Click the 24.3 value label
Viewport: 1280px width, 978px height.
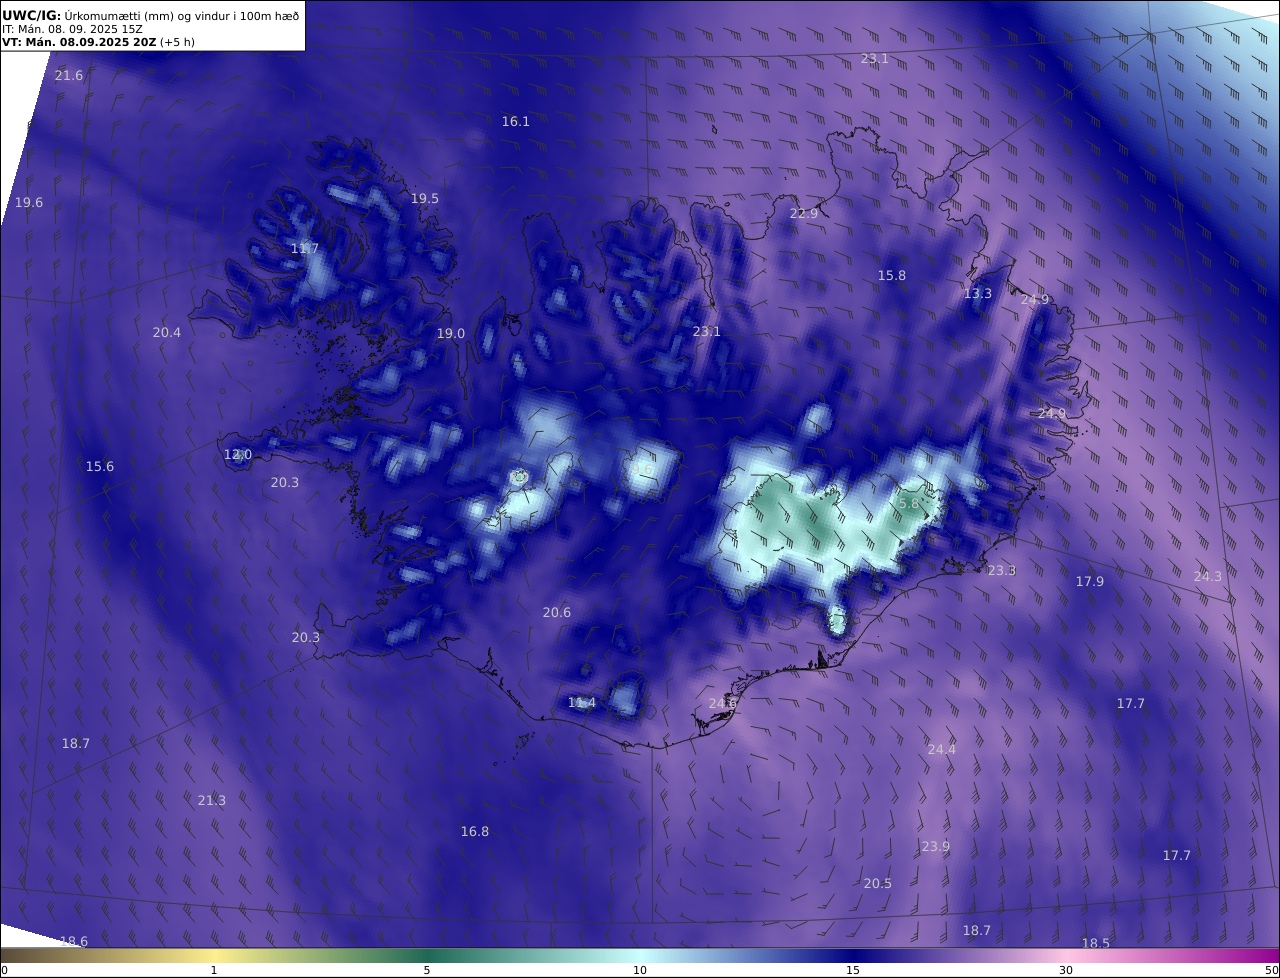point(1208,577)
